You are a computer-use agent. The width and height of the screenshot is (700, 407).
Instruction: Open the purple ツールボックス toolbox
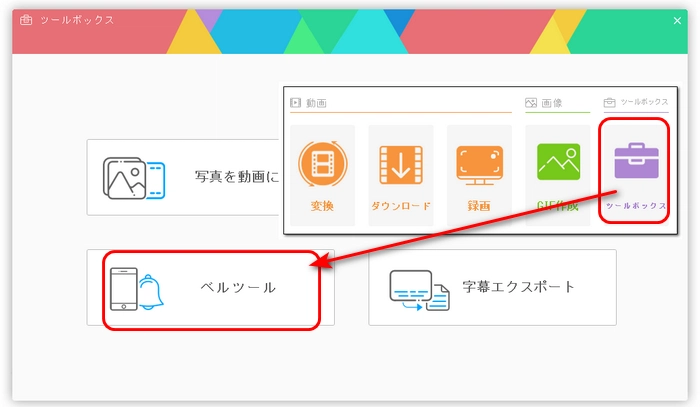pyautogui.click(x=636, y=175)
